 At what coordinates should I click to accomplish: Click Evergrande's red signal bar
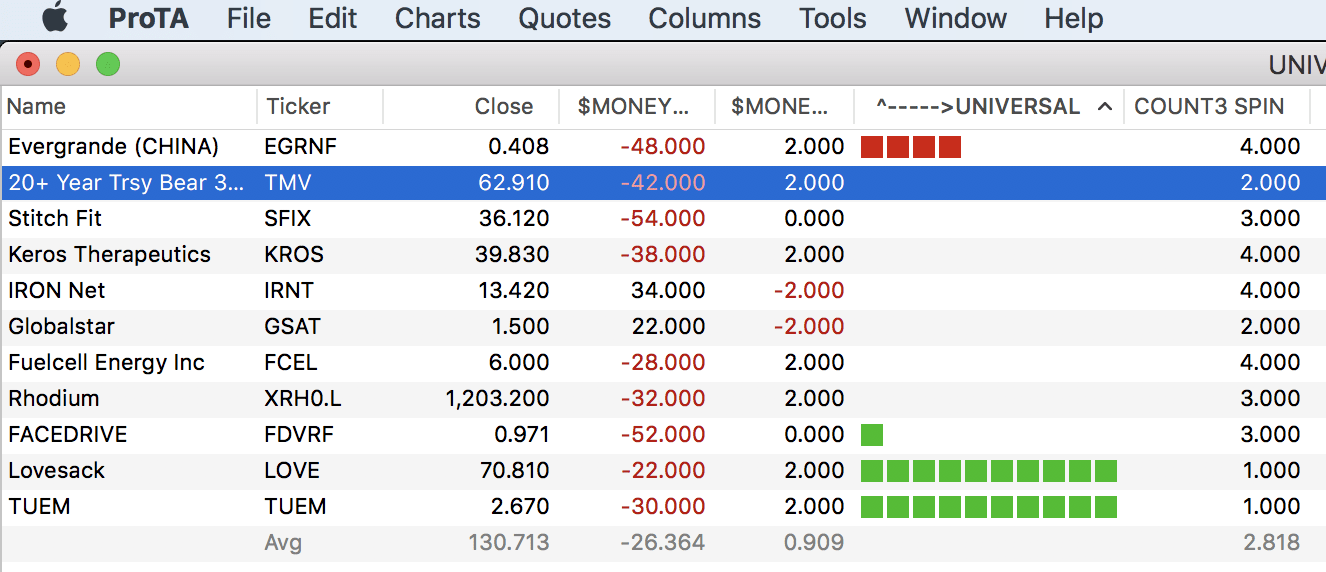[911, 147]
